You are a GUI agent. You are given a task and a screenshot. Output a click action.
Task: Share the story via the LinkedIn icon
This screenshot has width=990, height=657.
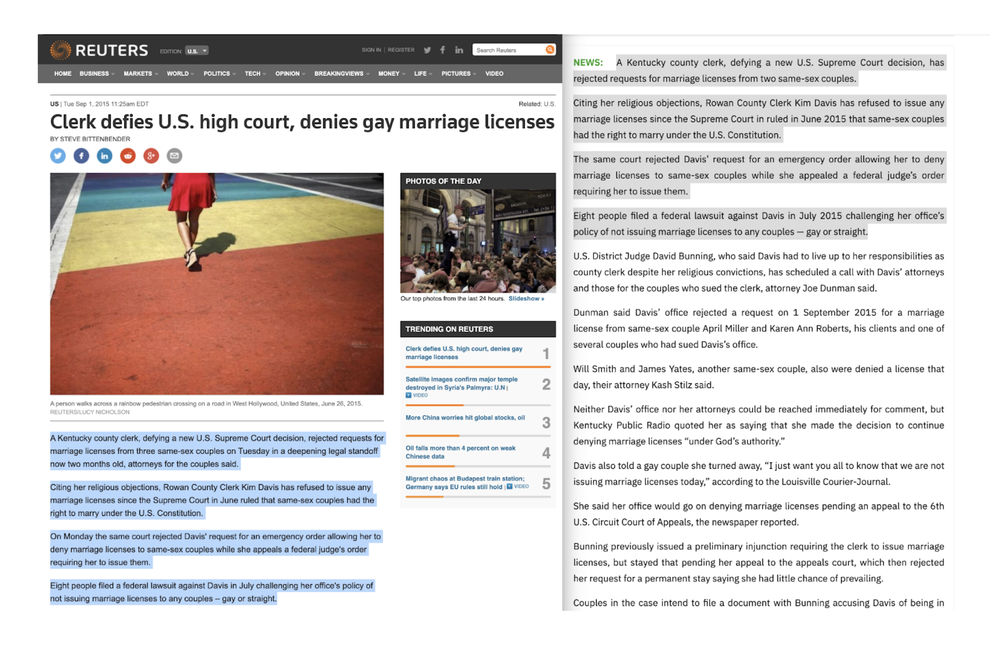point(104,156)
